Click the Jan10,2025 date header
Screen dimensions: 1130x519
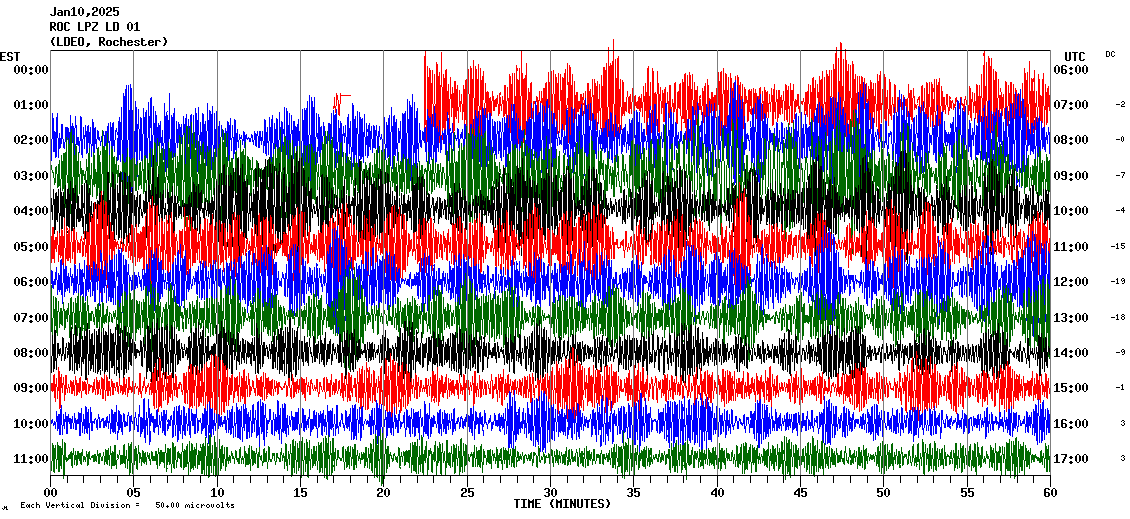coord(84,12)
